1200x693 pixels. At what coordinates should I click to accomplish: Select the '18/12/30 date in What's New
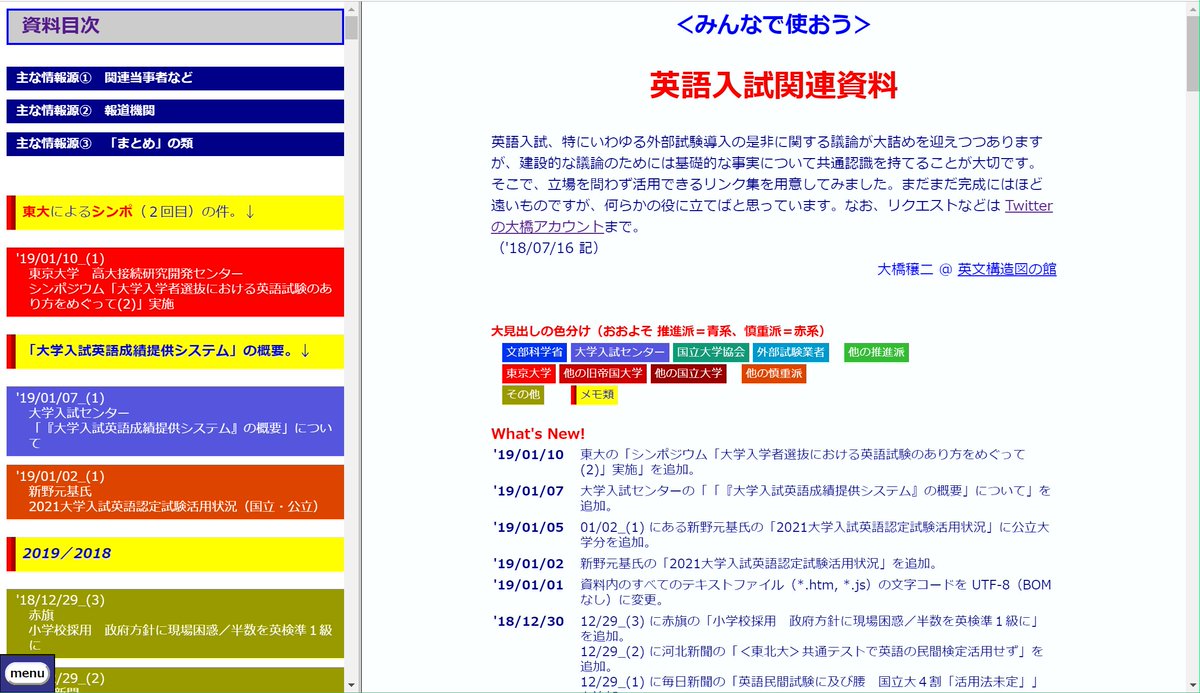tap(528, 621)
